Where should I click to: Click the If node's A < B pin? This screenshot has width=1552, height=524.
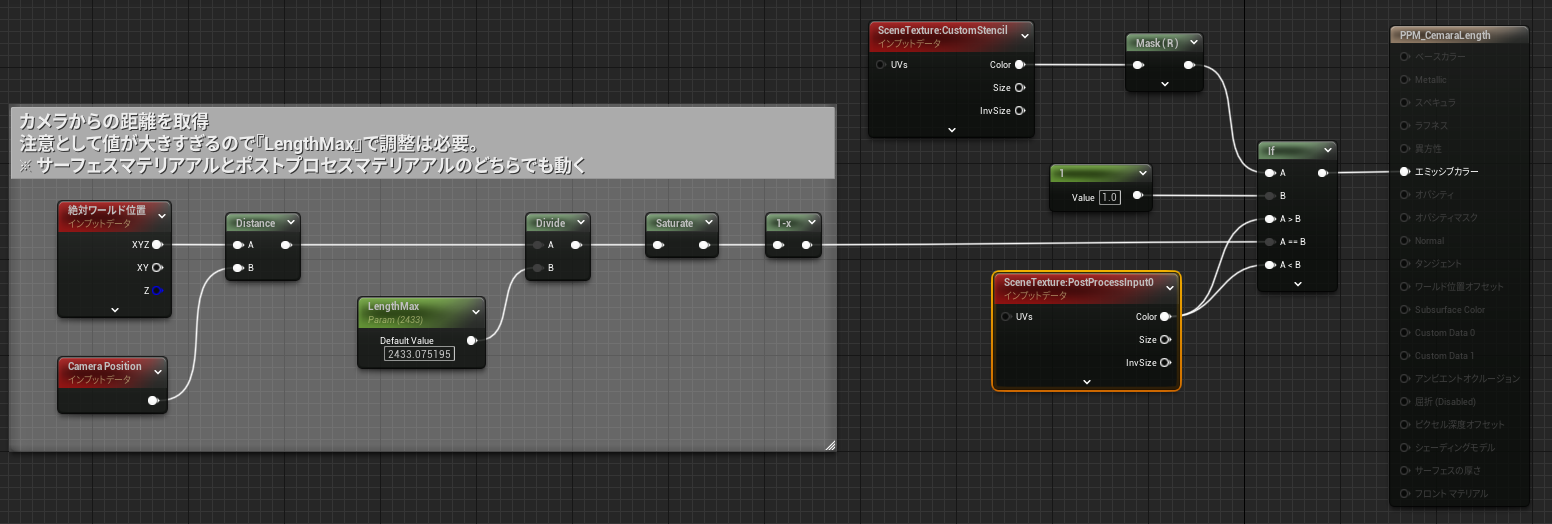click(x=1271, y=264)
